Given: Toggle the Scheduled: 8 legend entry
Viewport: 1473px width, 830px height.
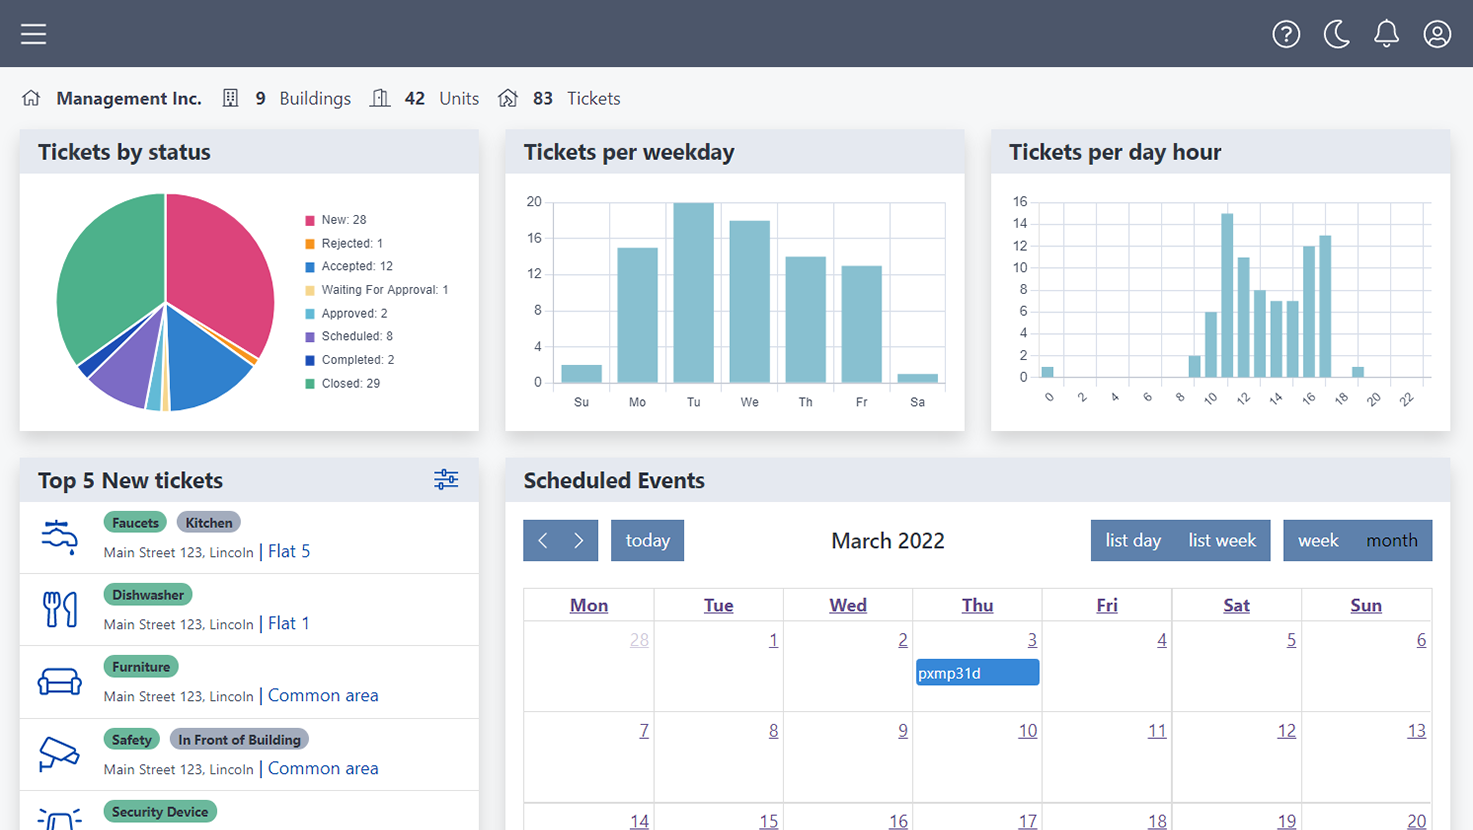Looking at the screenshot, I should (x=349, y=337).
